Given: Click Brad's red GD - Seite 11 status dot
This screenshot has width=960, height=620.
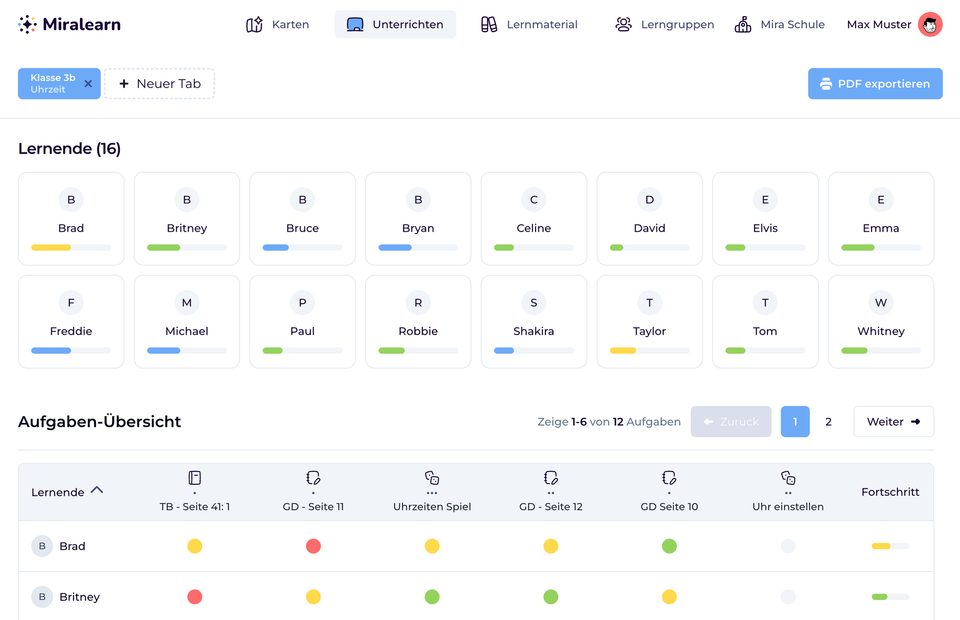Looking at the screenshot, I should click(x=313, y=546).
